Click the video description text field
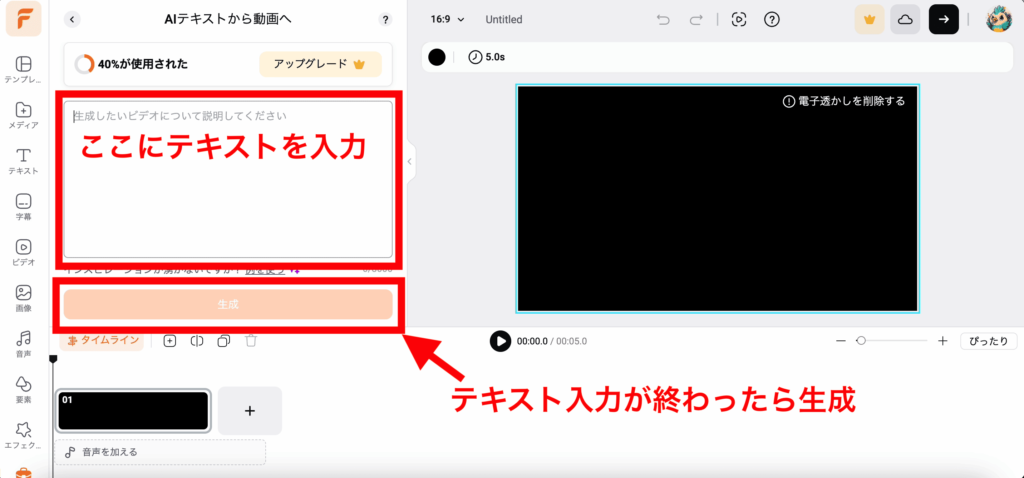This screenshot has height=478, width=1024. [228, 179]
